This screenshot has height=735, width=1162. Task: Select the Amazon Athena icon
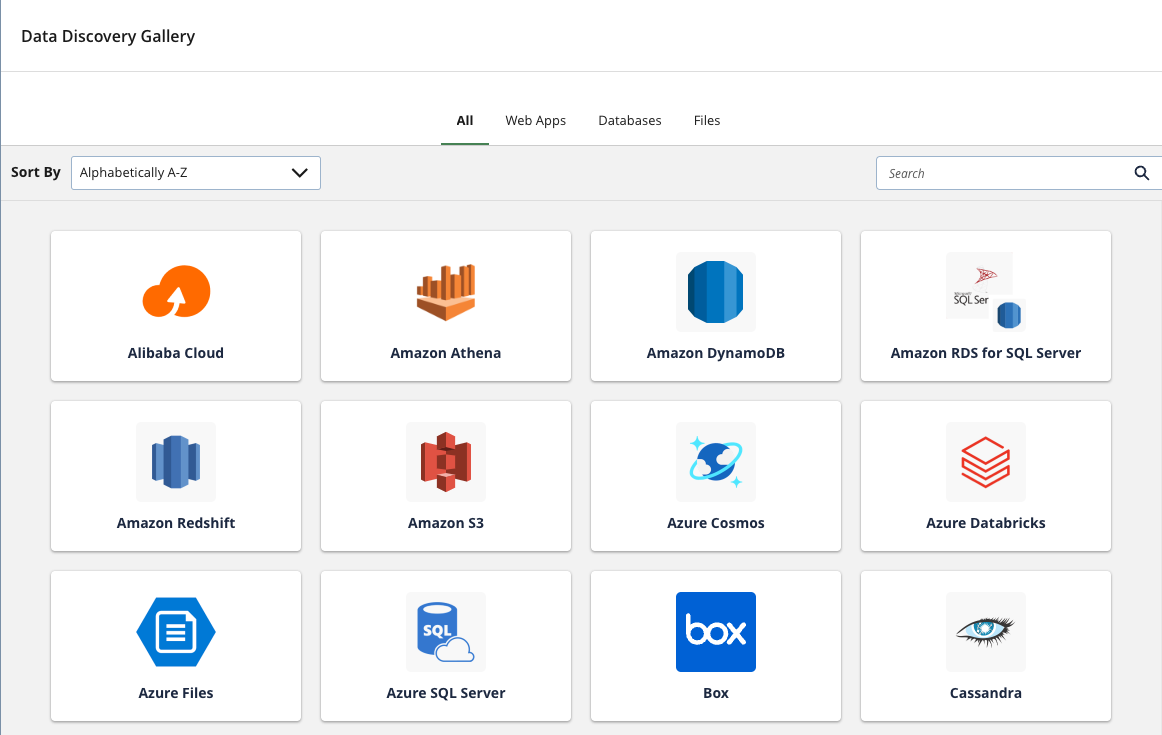click(x=446, y=292)
